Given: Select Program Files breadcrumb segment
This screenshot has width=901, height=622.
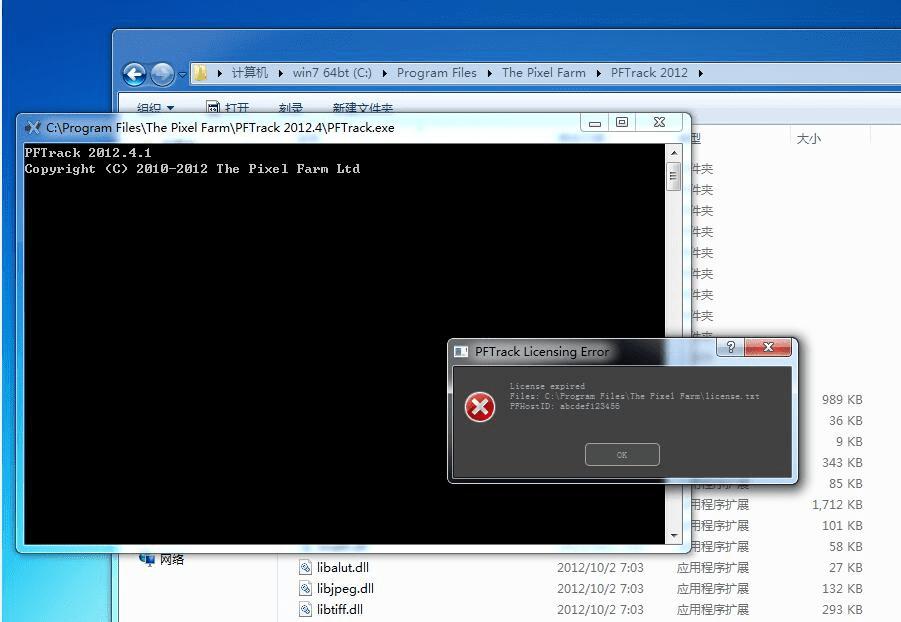Looking at the screenshot, I should coord(437,73).
